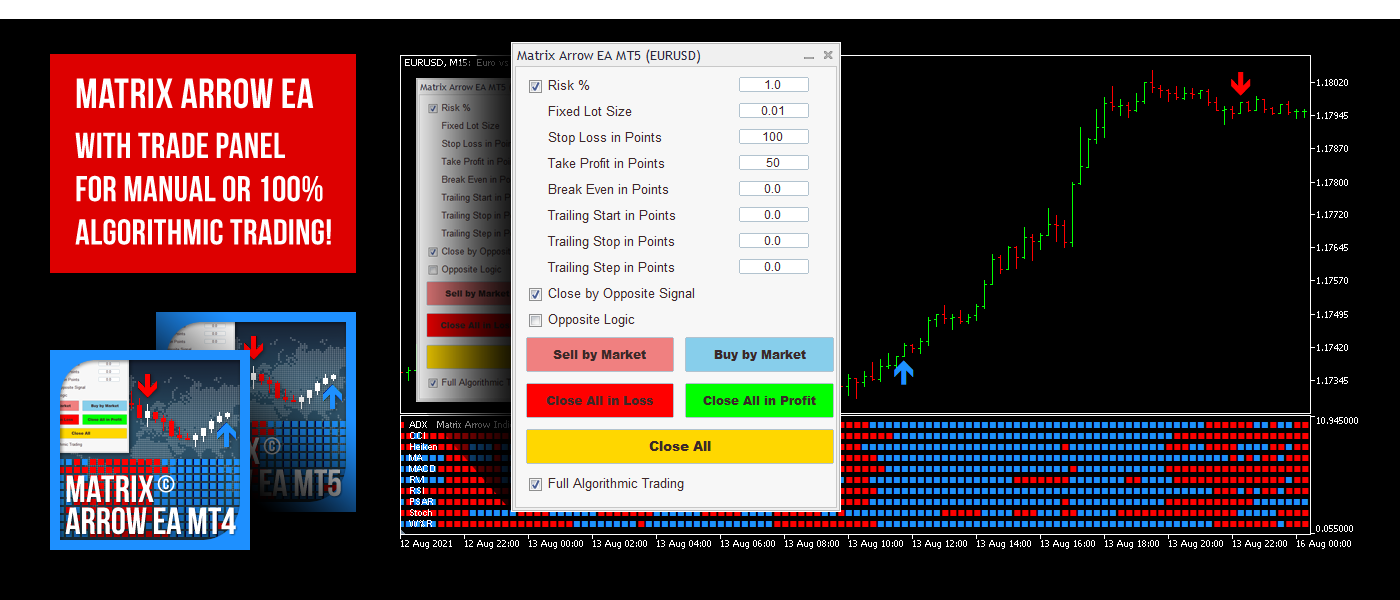The image size is (1400, 600).
Task: Minimize the Matrix Arrow EA MT5 panel
Action: tap(808, 55)
